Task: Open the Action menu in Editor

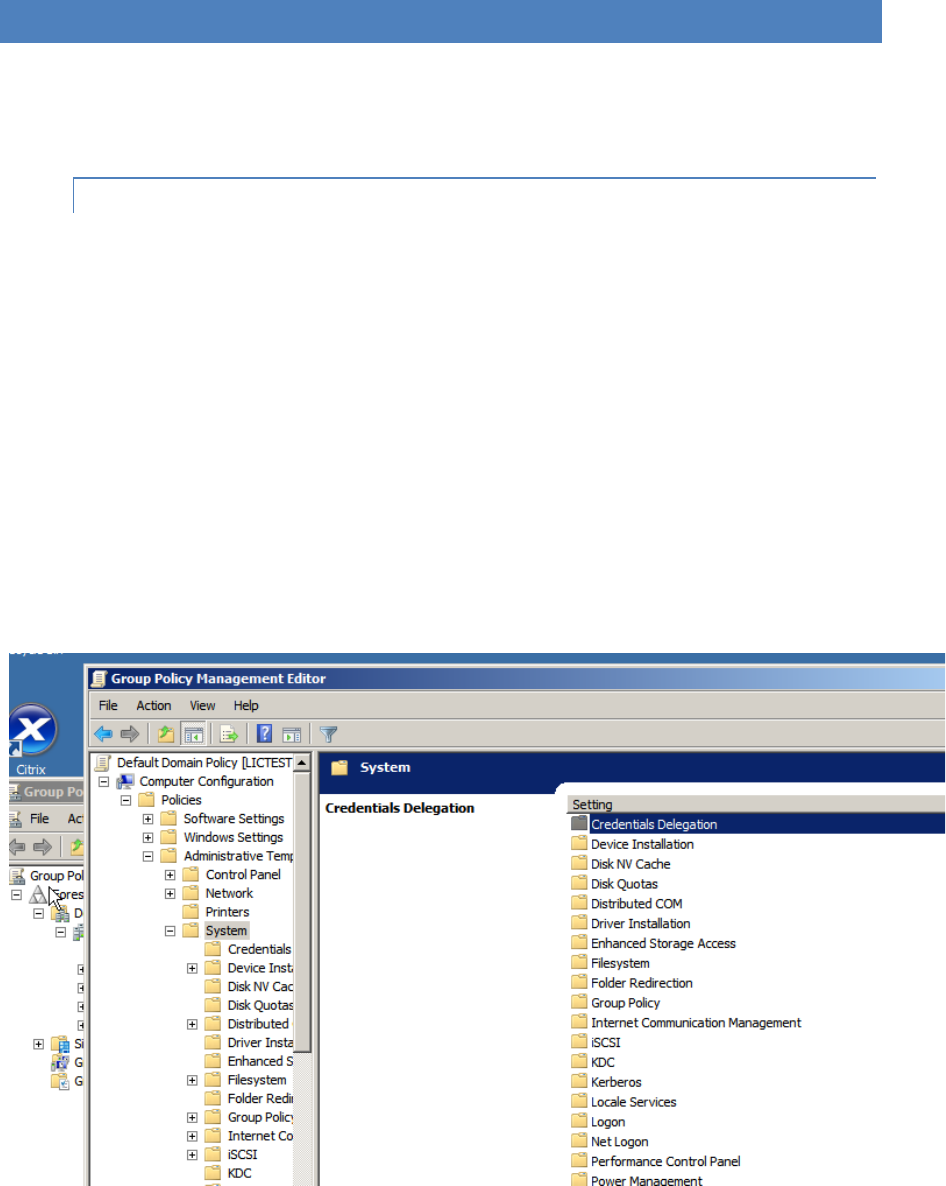Action: click(x=154, y=705)
